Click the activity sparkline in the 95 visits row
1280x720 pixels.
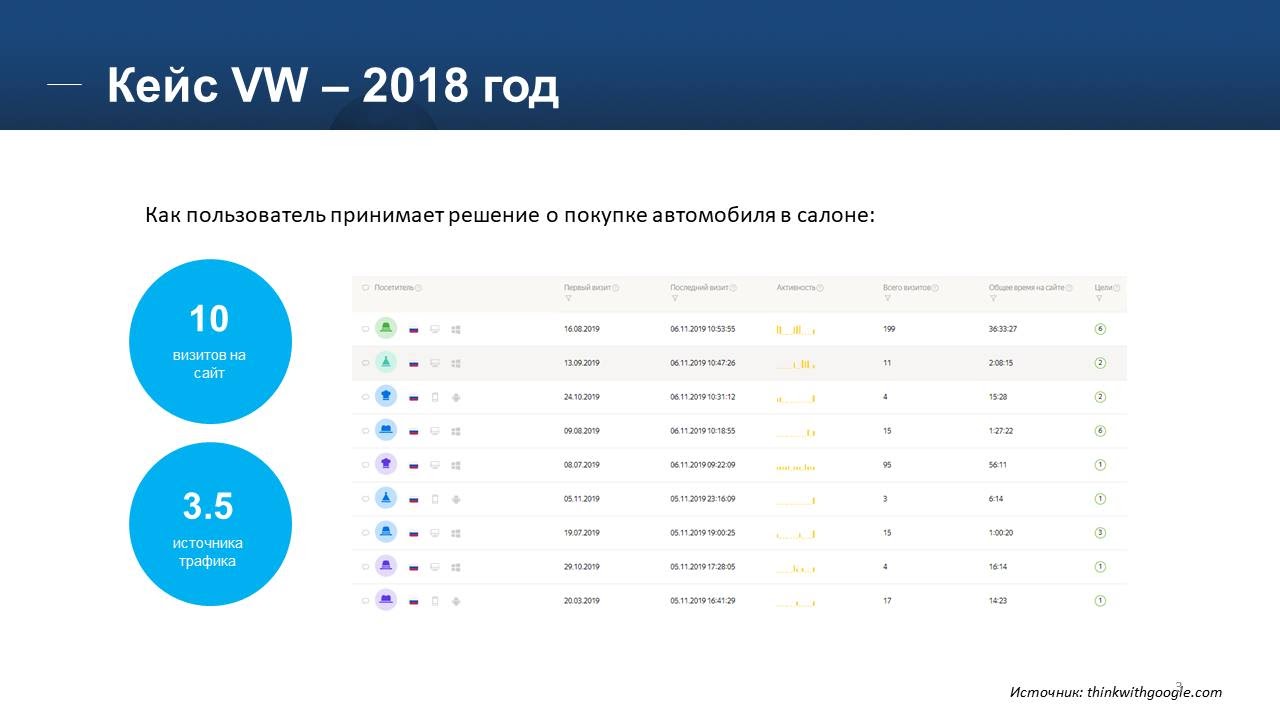pyautogui.click(x=796, y=465)
